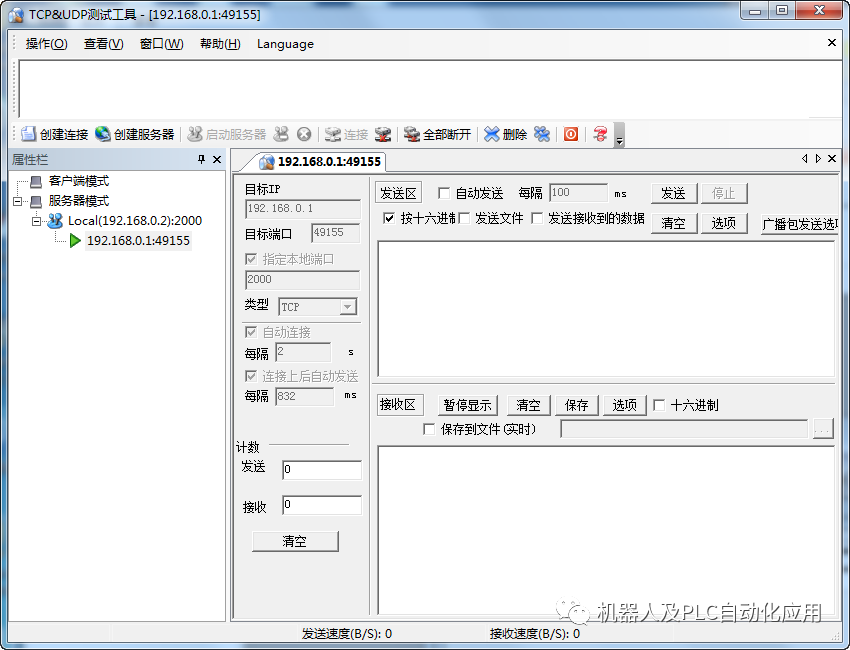Close the inner document window X

(832, 42)
